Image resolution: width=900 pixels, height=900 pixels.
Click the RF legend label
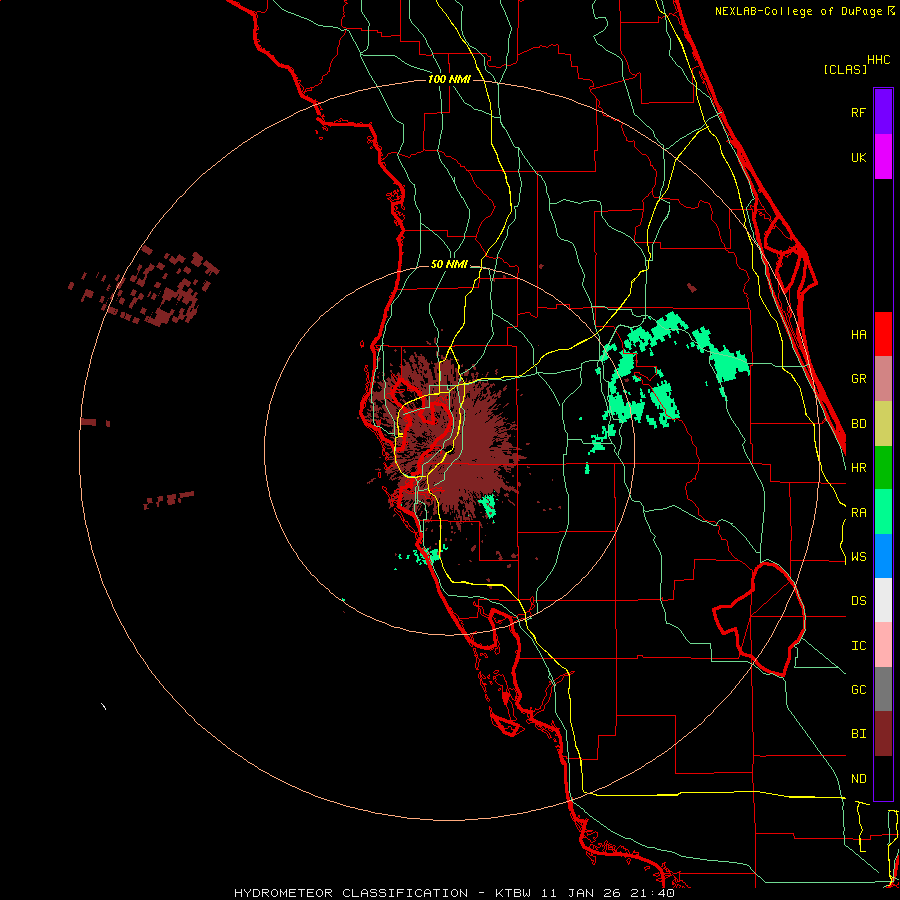click(858, 112)
